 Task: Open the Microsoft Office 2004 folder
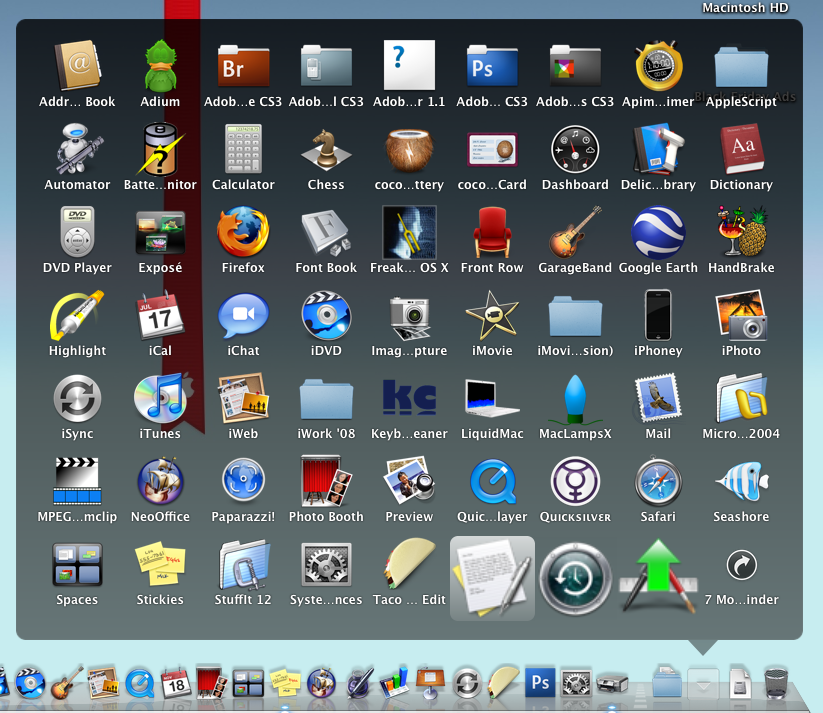tap(741, 397)
